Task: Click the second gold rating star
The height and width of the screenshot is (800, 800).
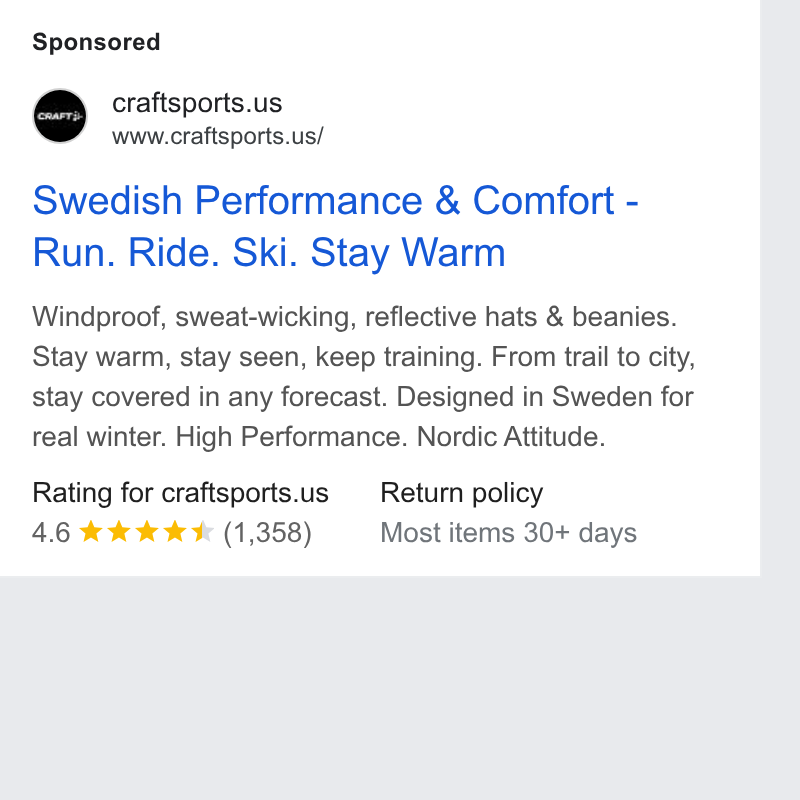Action: click(x=119, y=531)
